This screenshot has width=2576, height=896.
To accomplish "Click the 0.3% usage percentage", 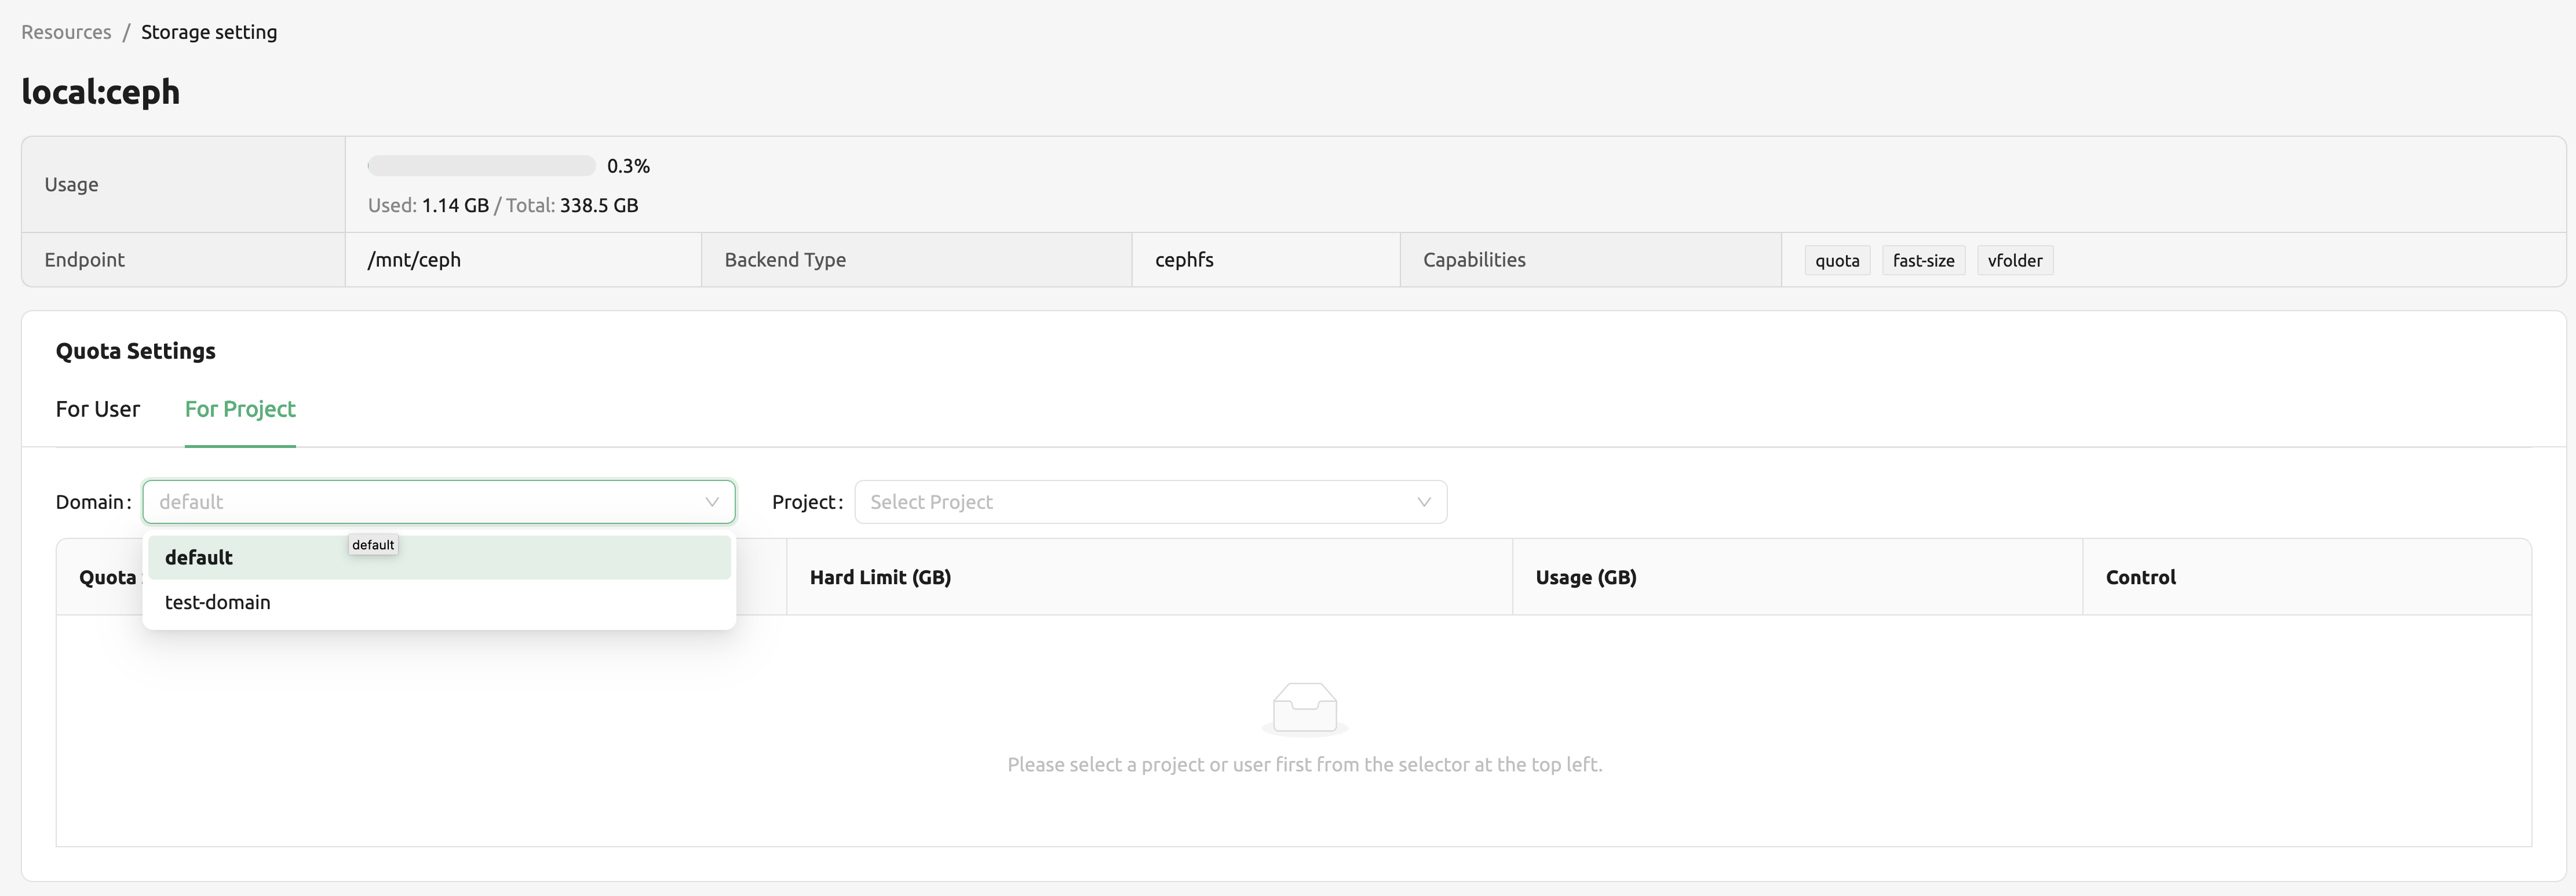I will coord(628,166).
